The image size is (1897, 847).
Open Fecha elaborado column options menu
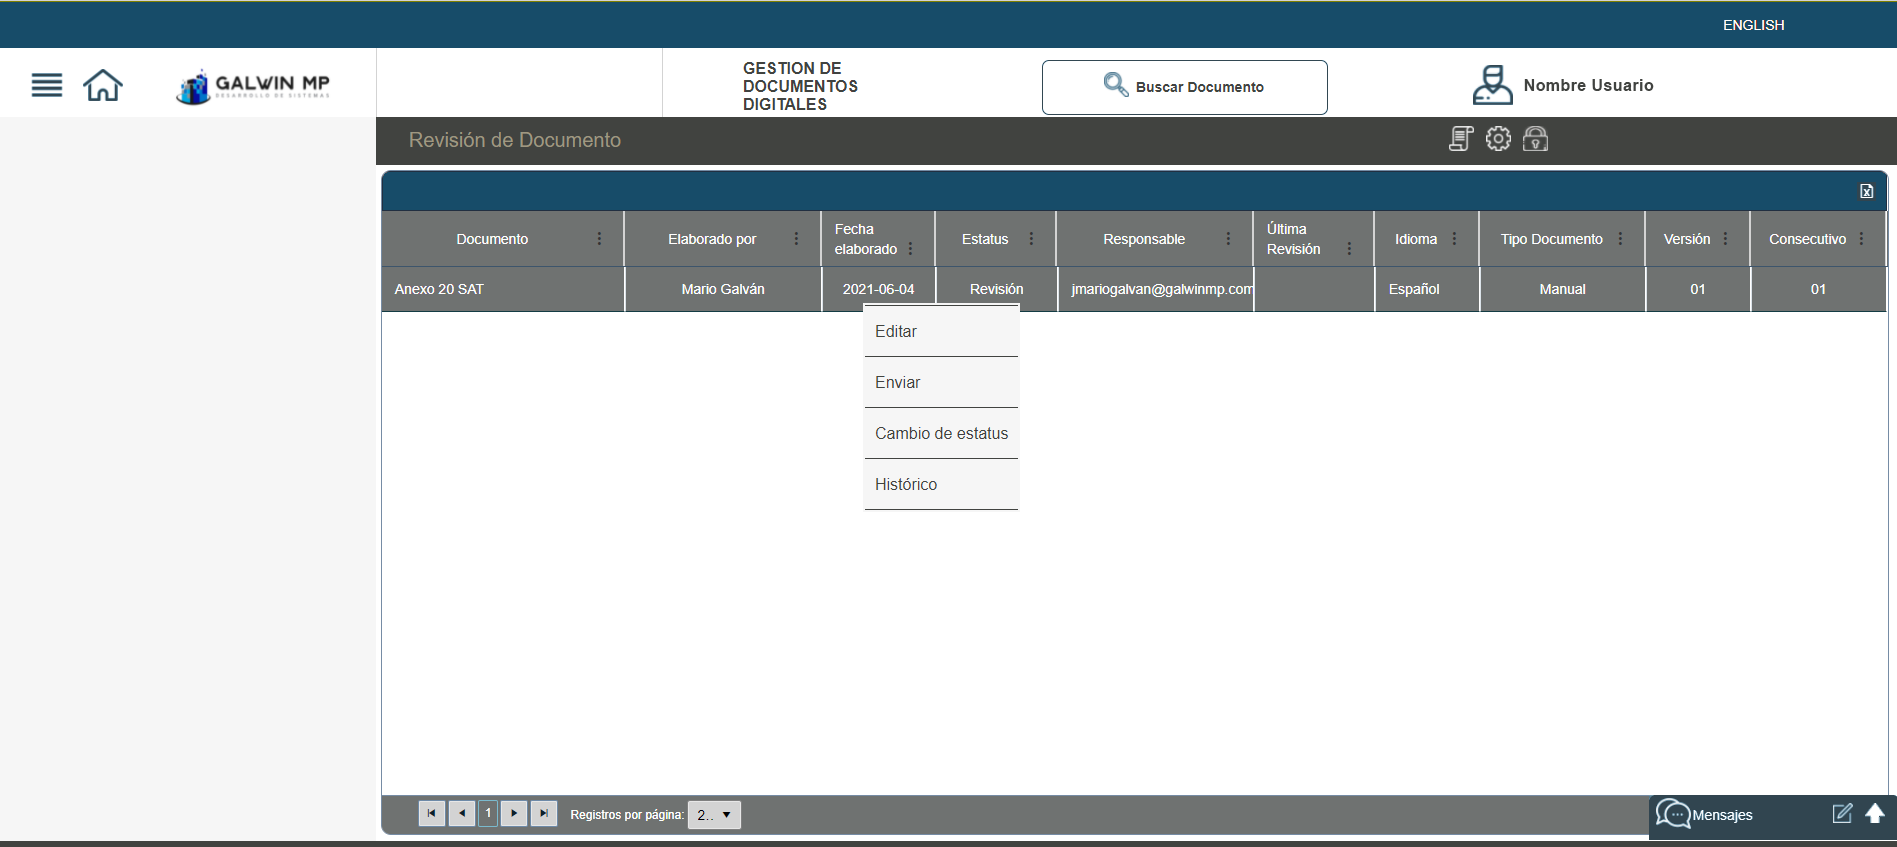point(910,249)
